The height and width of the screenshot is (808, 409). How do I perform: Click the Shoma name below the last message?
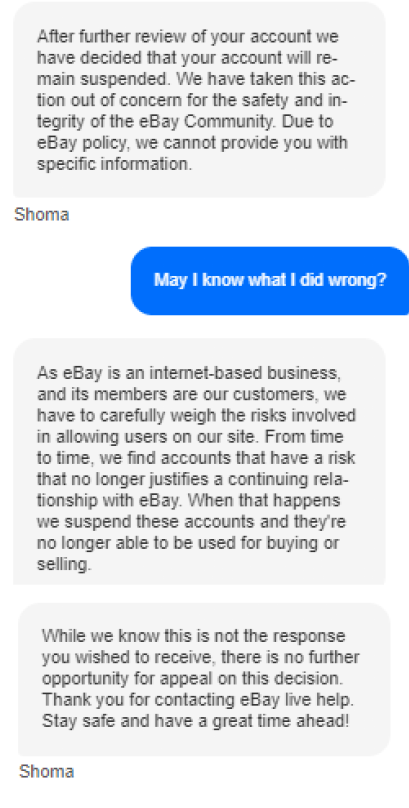tap(46, 771)
